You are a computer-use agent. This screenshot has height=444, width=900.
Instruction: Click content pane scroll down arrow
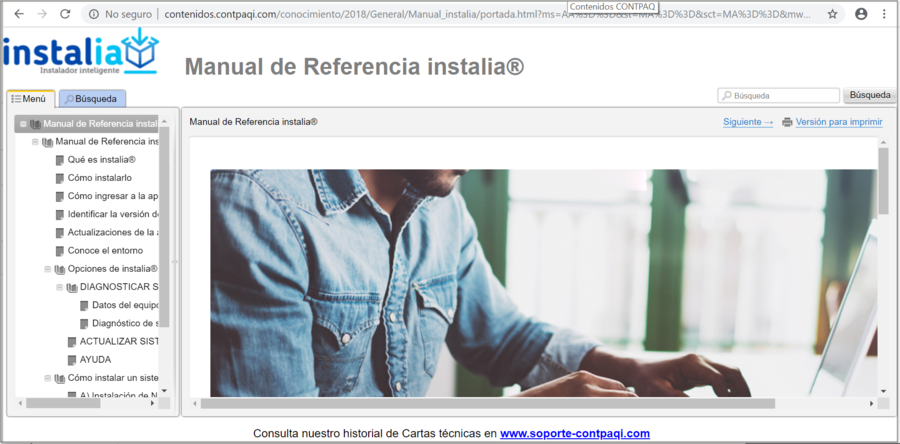[883, 391]
